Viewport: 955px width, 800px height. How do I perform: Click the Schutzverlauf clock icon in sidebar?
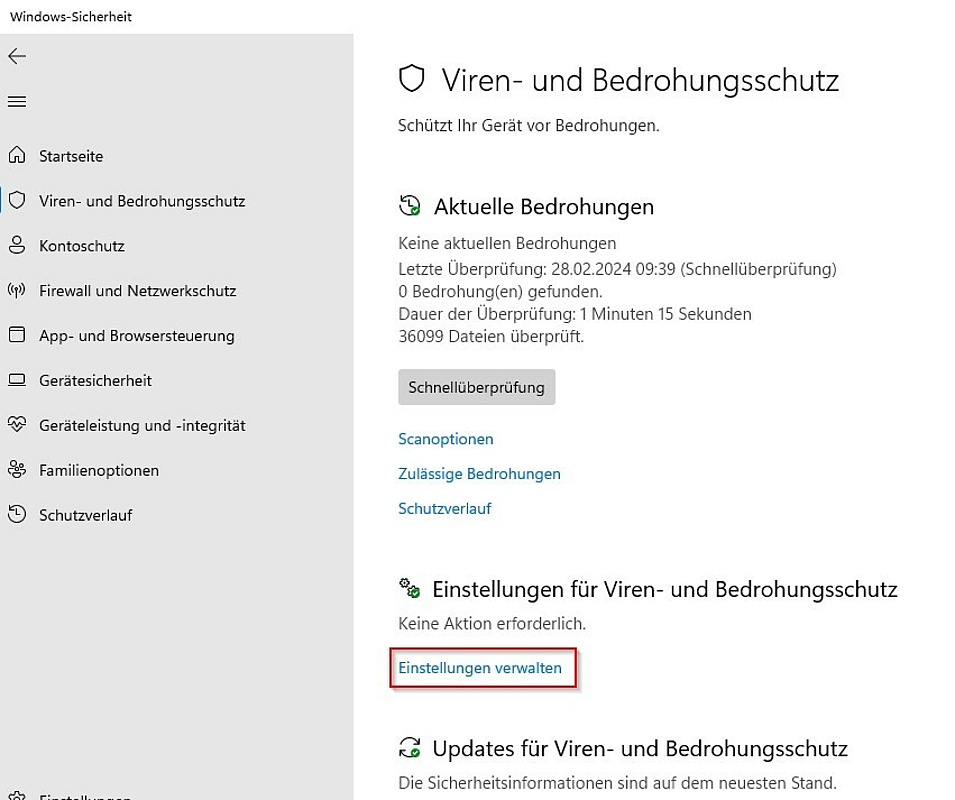[17, 514]
